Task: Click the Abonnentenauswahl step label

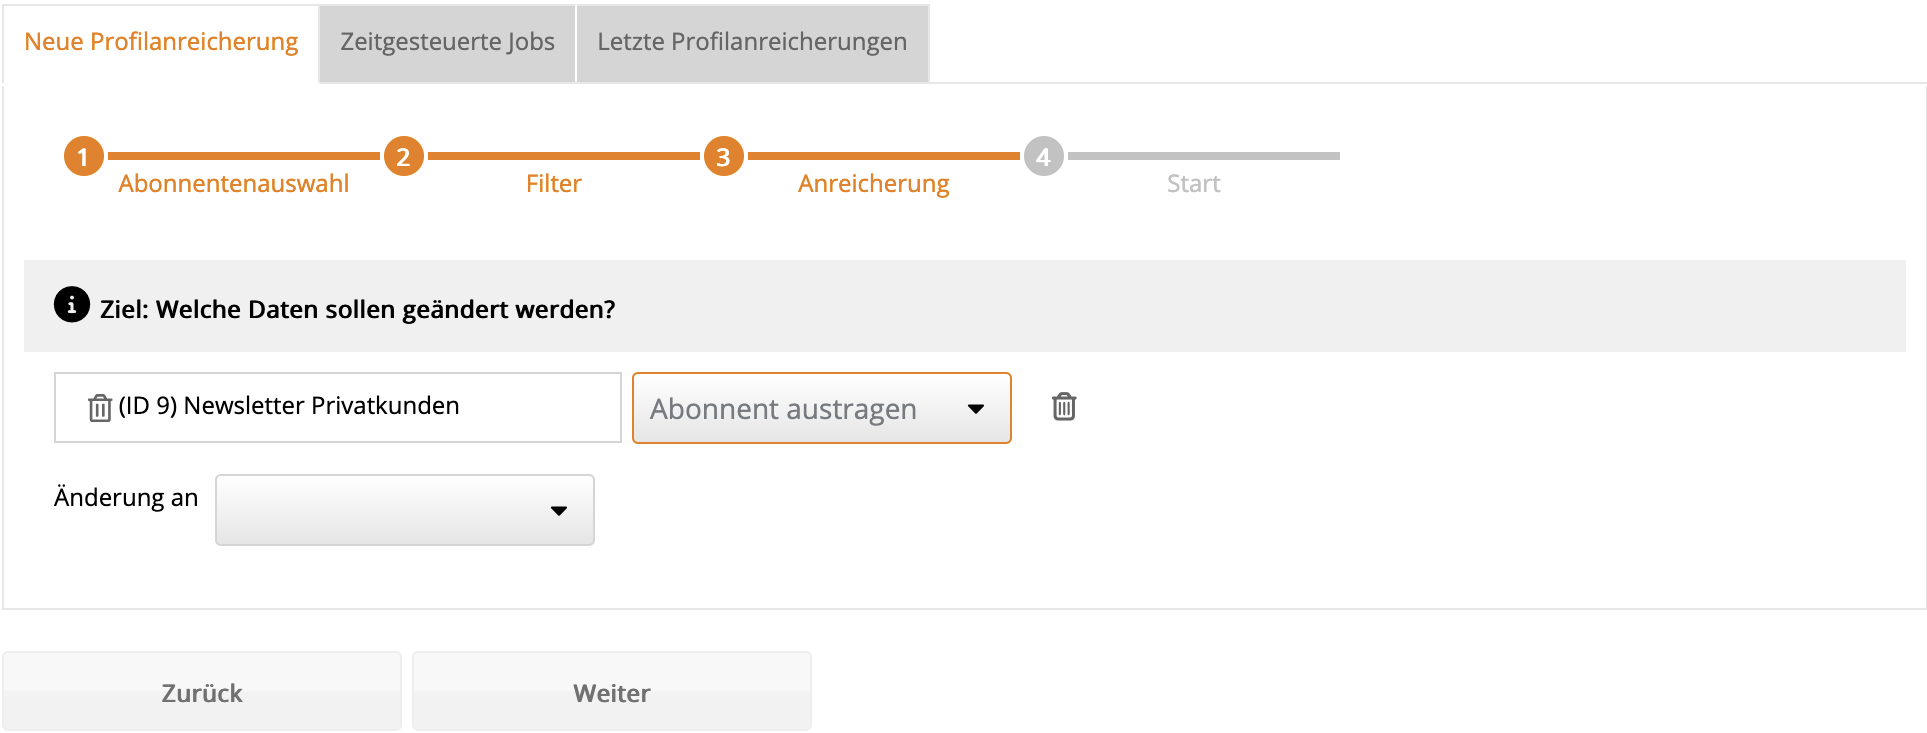Action: click(x=233, y=184)
